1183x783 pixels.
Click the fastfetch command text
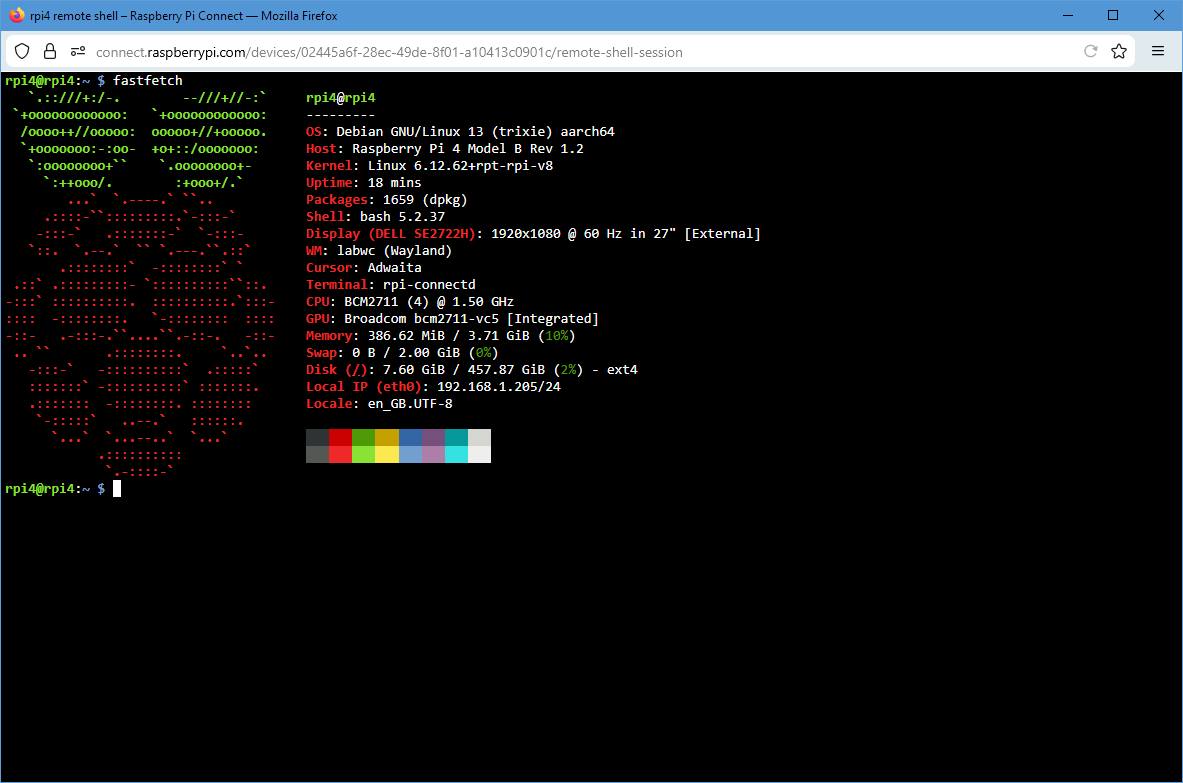point(148,80)
